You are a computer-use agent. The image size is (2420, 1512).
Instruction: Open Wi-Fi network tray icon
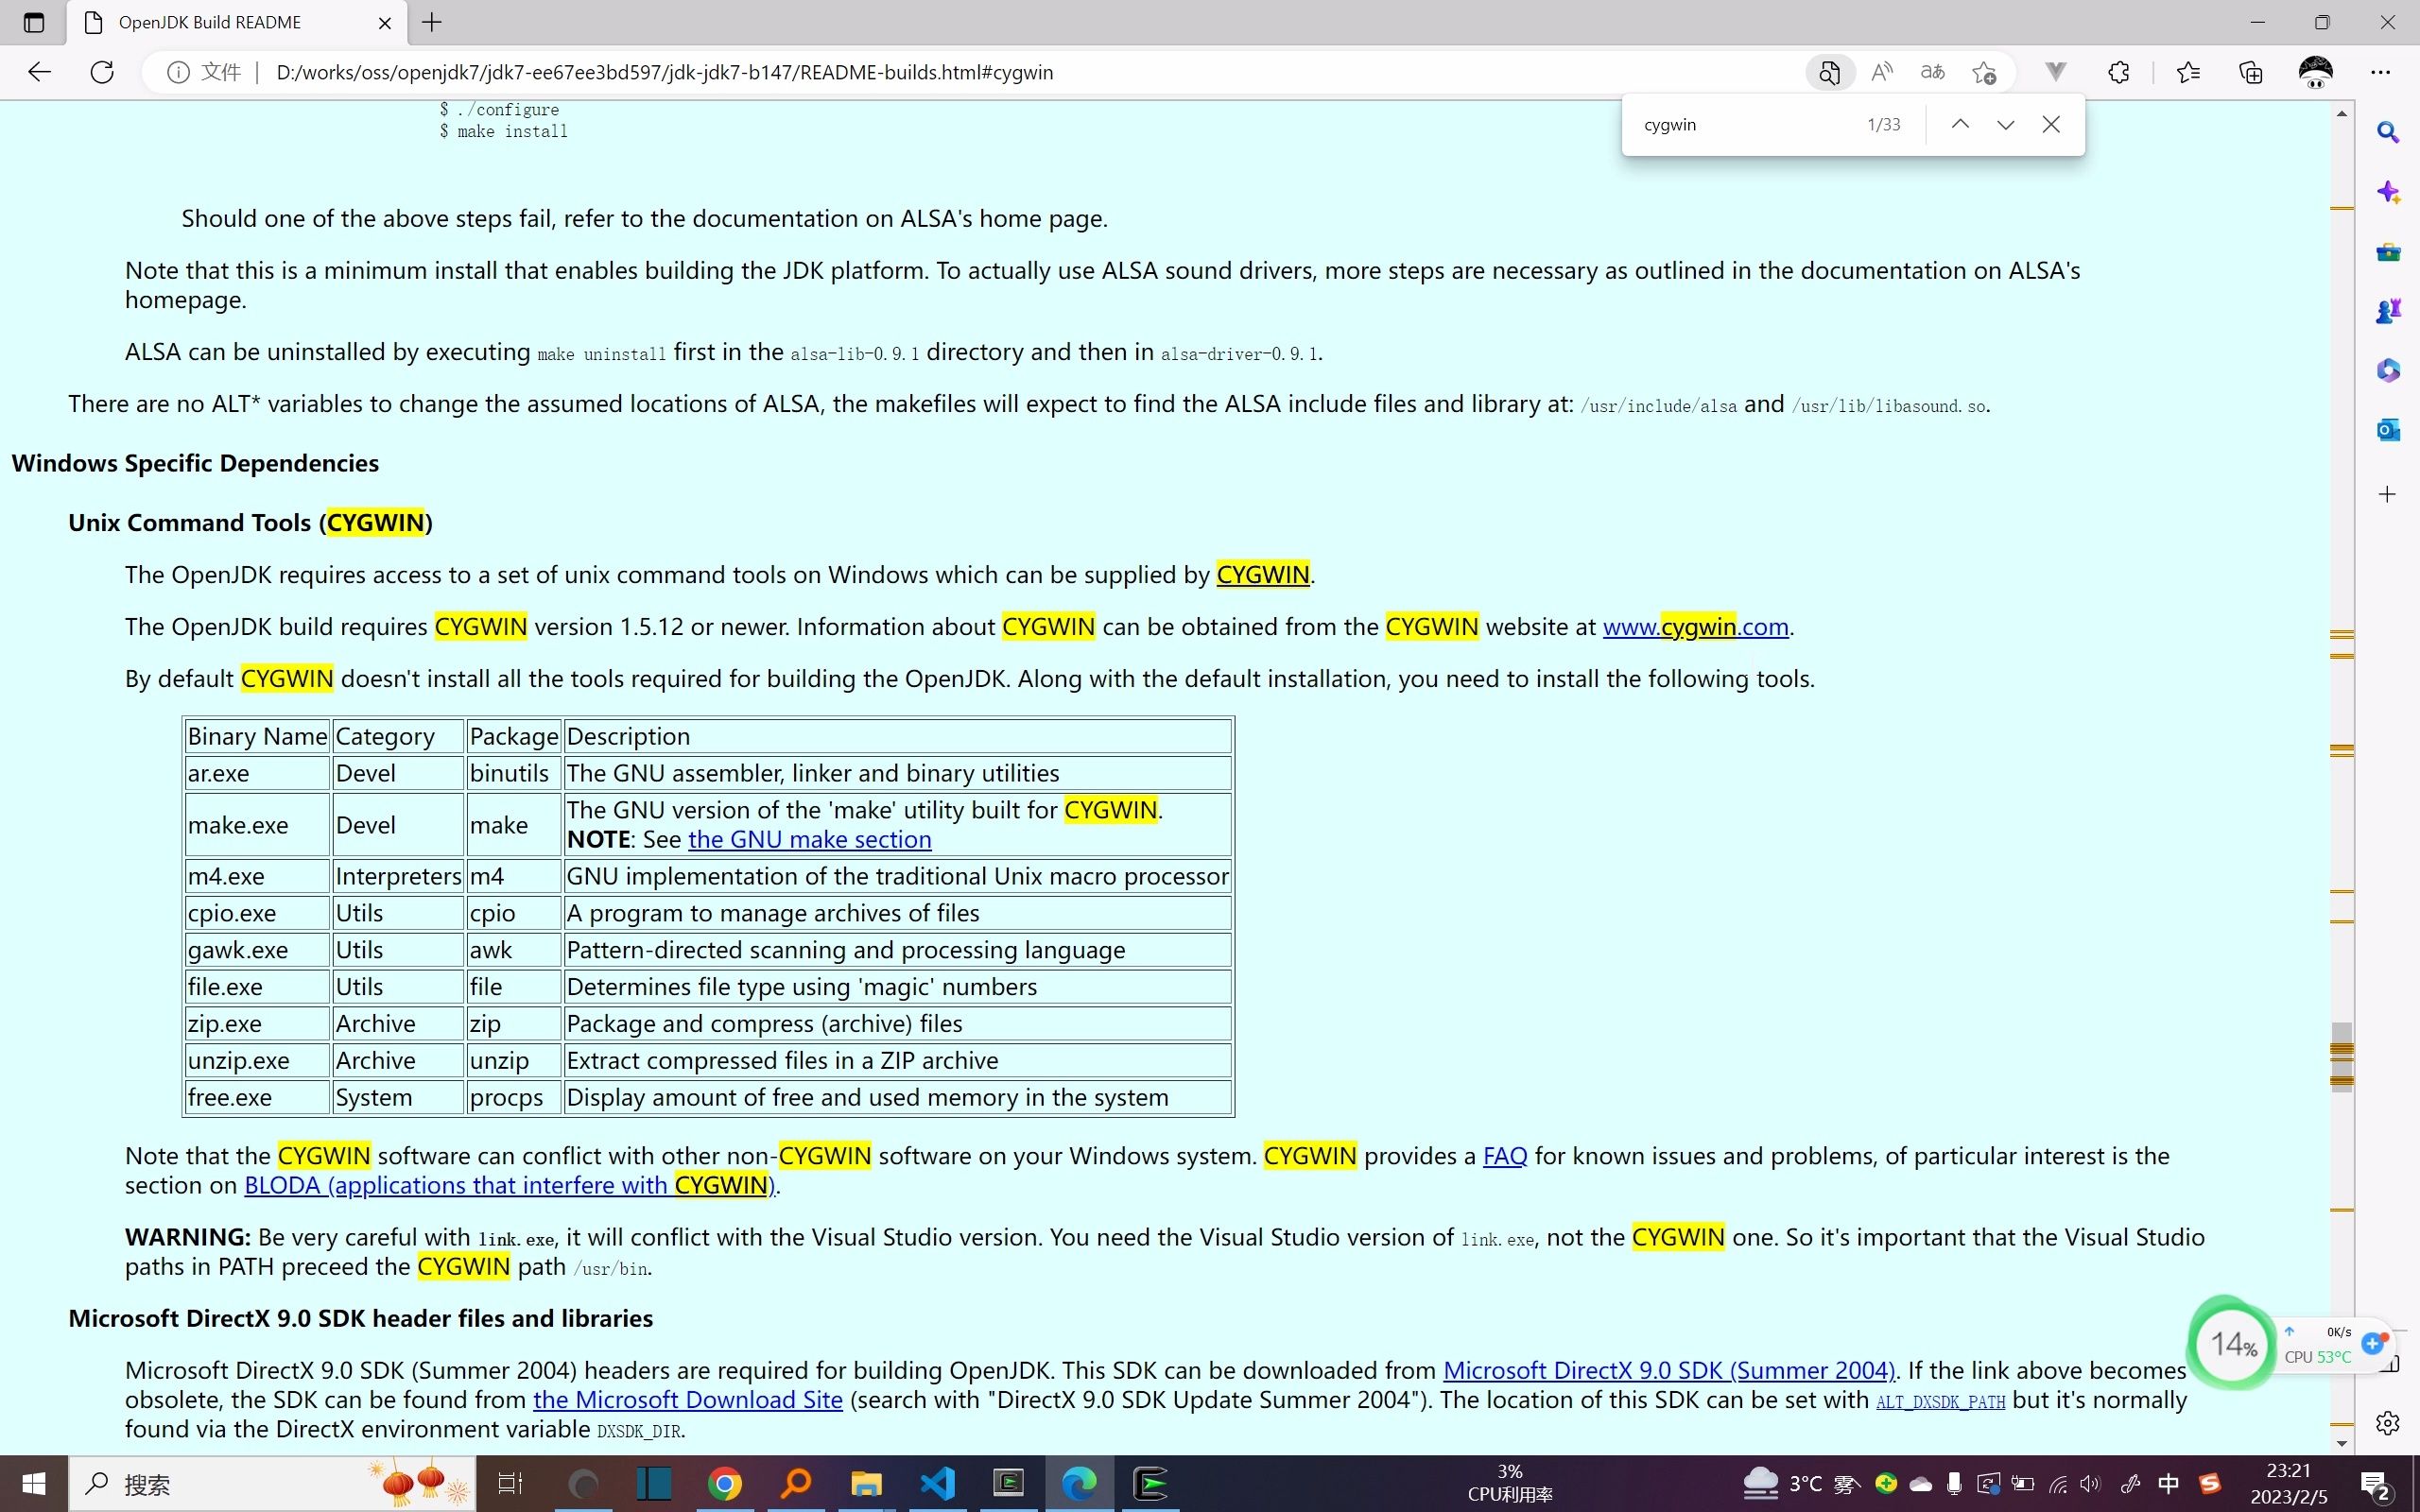point(2057,1484)
